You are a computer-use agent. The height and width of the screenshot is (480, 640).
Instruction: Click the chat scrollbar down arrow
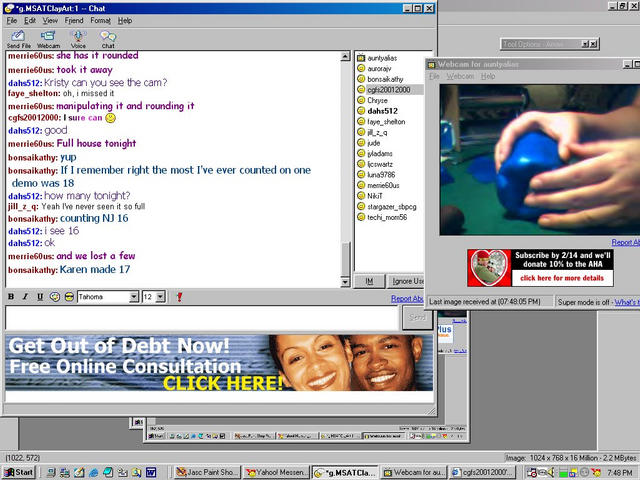345,282
